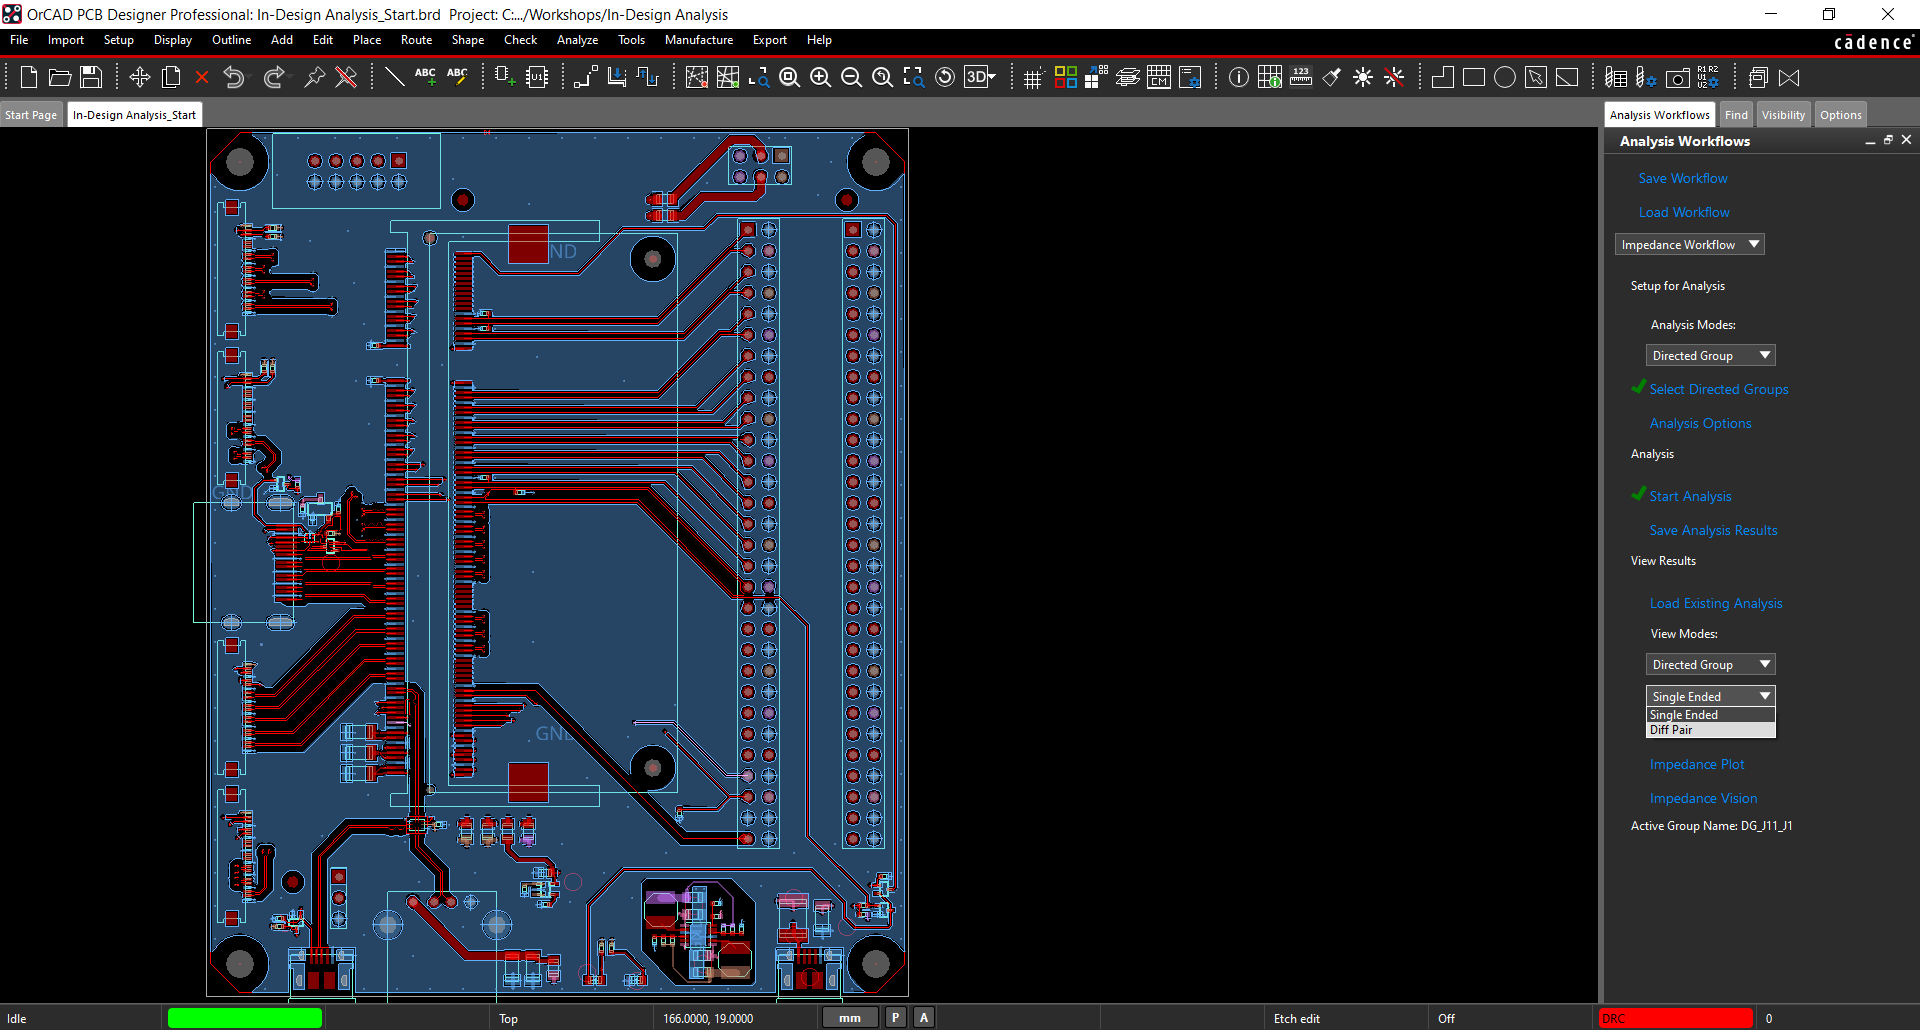Open the Route menu
Viewport: 1920px width, 1030px height.
pyautogui.click(x=416, y=40)
